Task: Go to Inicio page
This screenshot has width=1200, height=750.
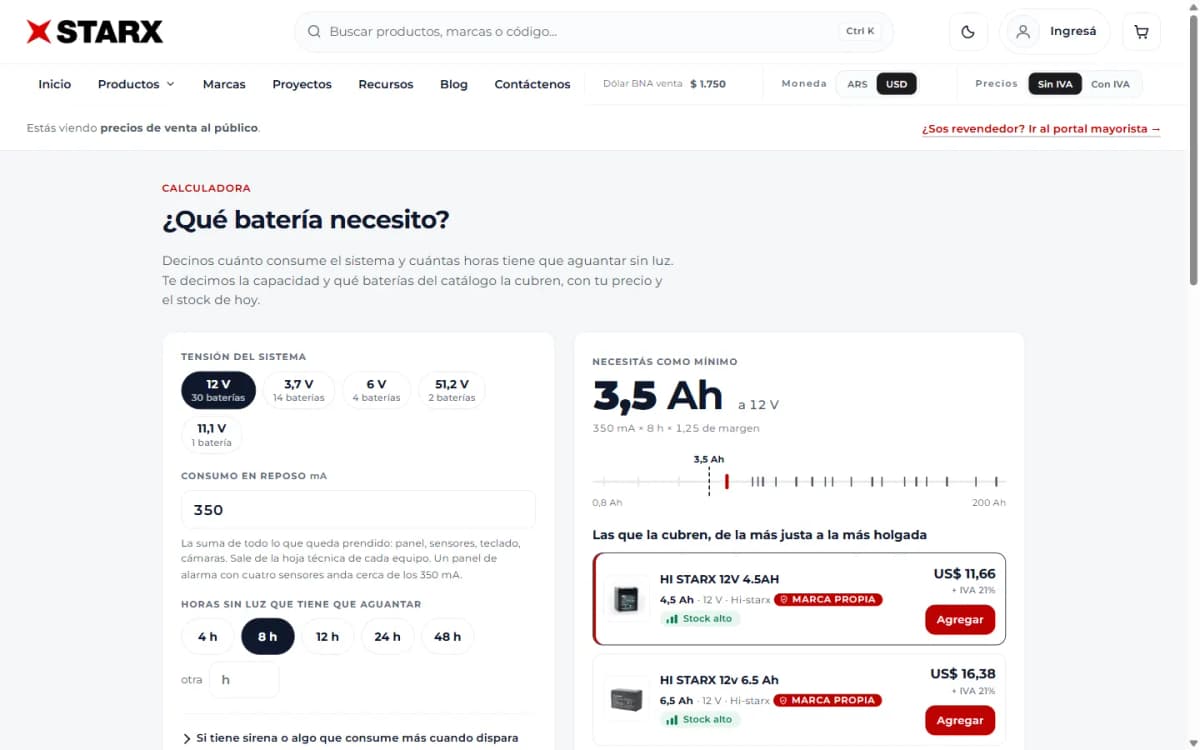Action: 55,84
